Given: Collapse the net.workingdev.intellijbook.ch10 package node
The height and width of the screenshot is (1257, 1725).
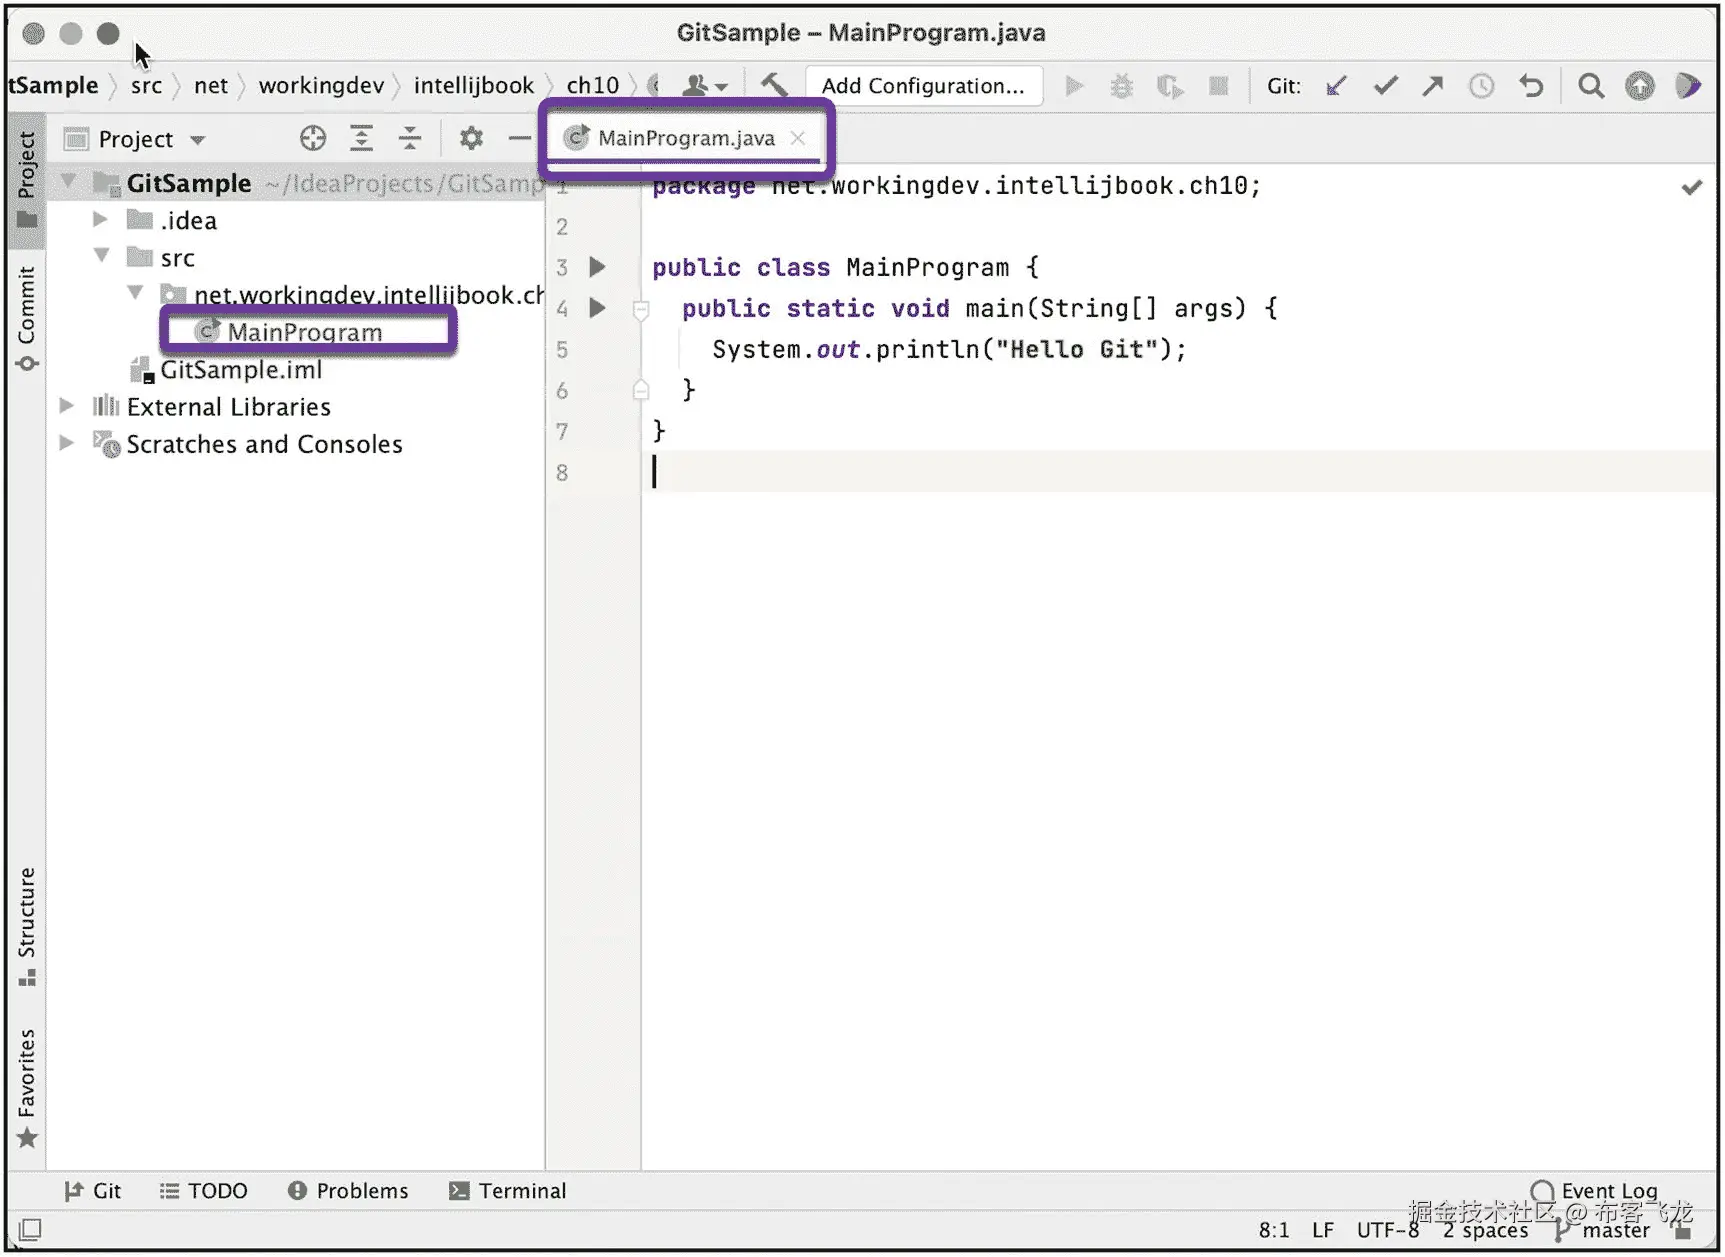Looking at the screenshot, I should click(135, 293).
